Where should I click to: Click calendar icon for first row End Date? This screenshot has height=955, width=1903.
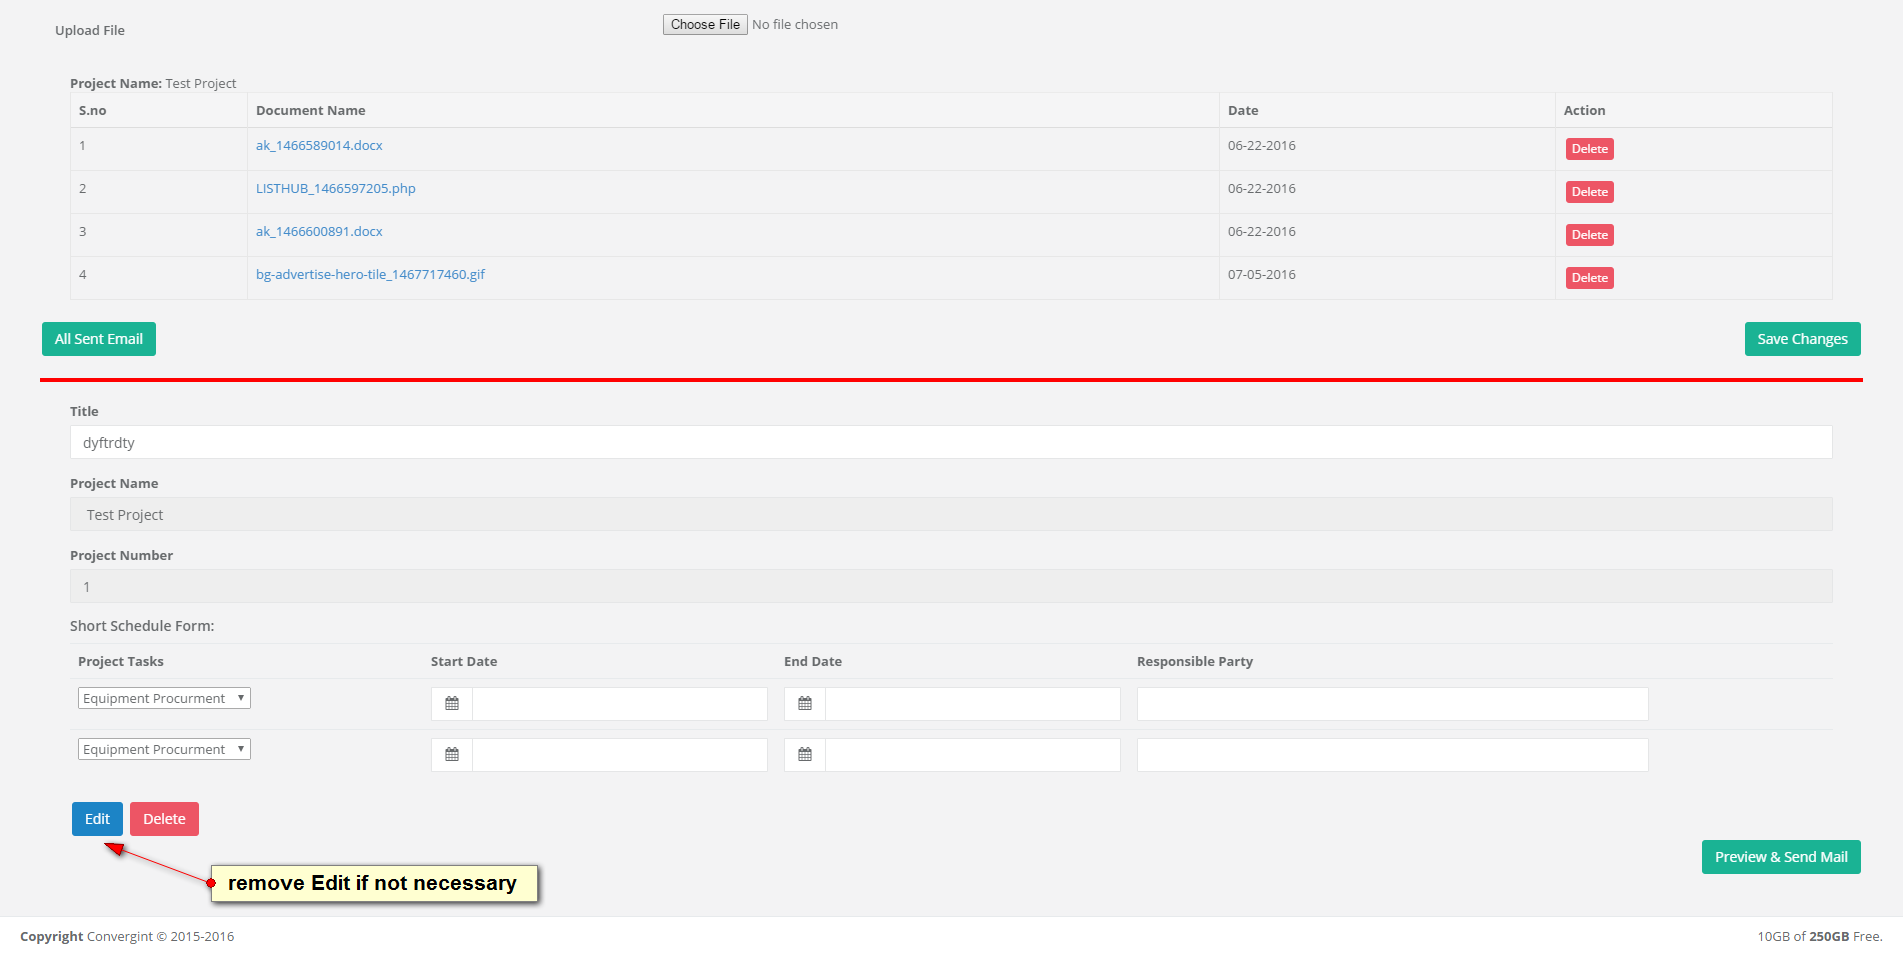click(x=805, y=704)
